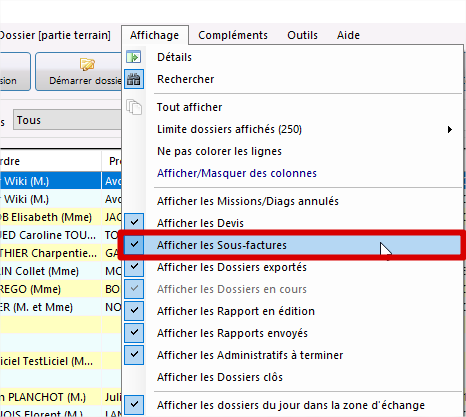Open the Compléments menu
466x417 pixels.
233,35
